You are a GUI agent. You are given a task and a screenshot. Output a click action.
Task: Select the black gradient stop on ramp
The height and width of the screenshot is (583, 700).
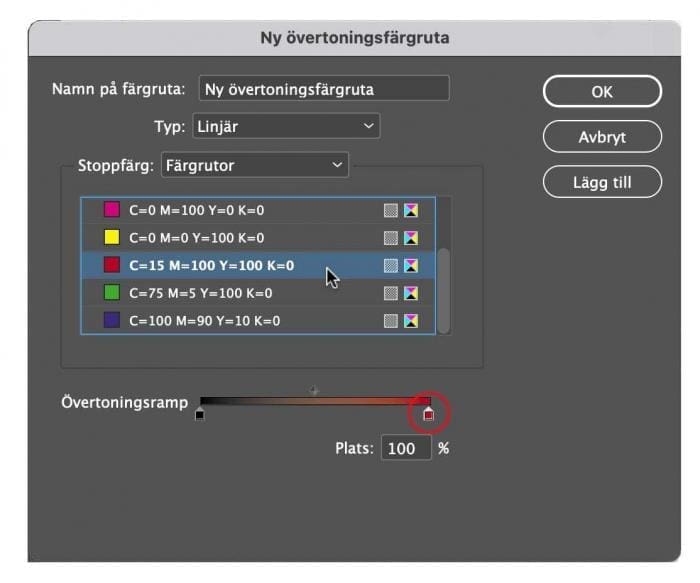tap(200, 414)
